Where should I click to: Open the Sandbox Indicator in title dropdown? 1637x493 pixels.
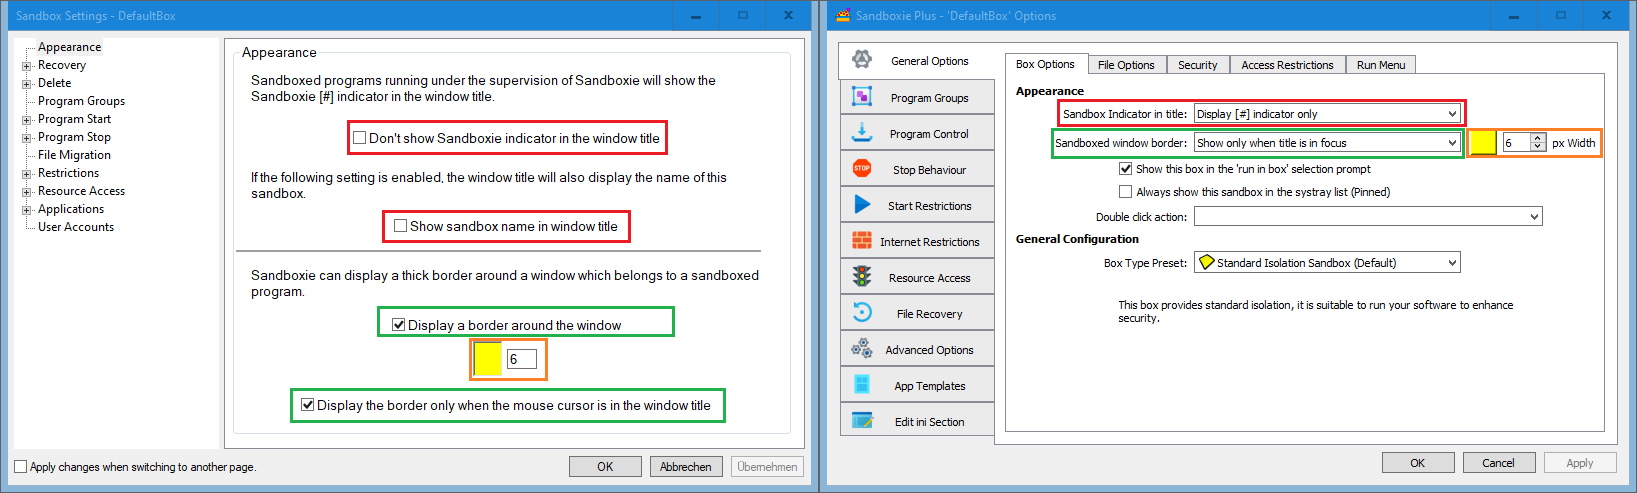pyautogui.click(x=1326, y=114)
